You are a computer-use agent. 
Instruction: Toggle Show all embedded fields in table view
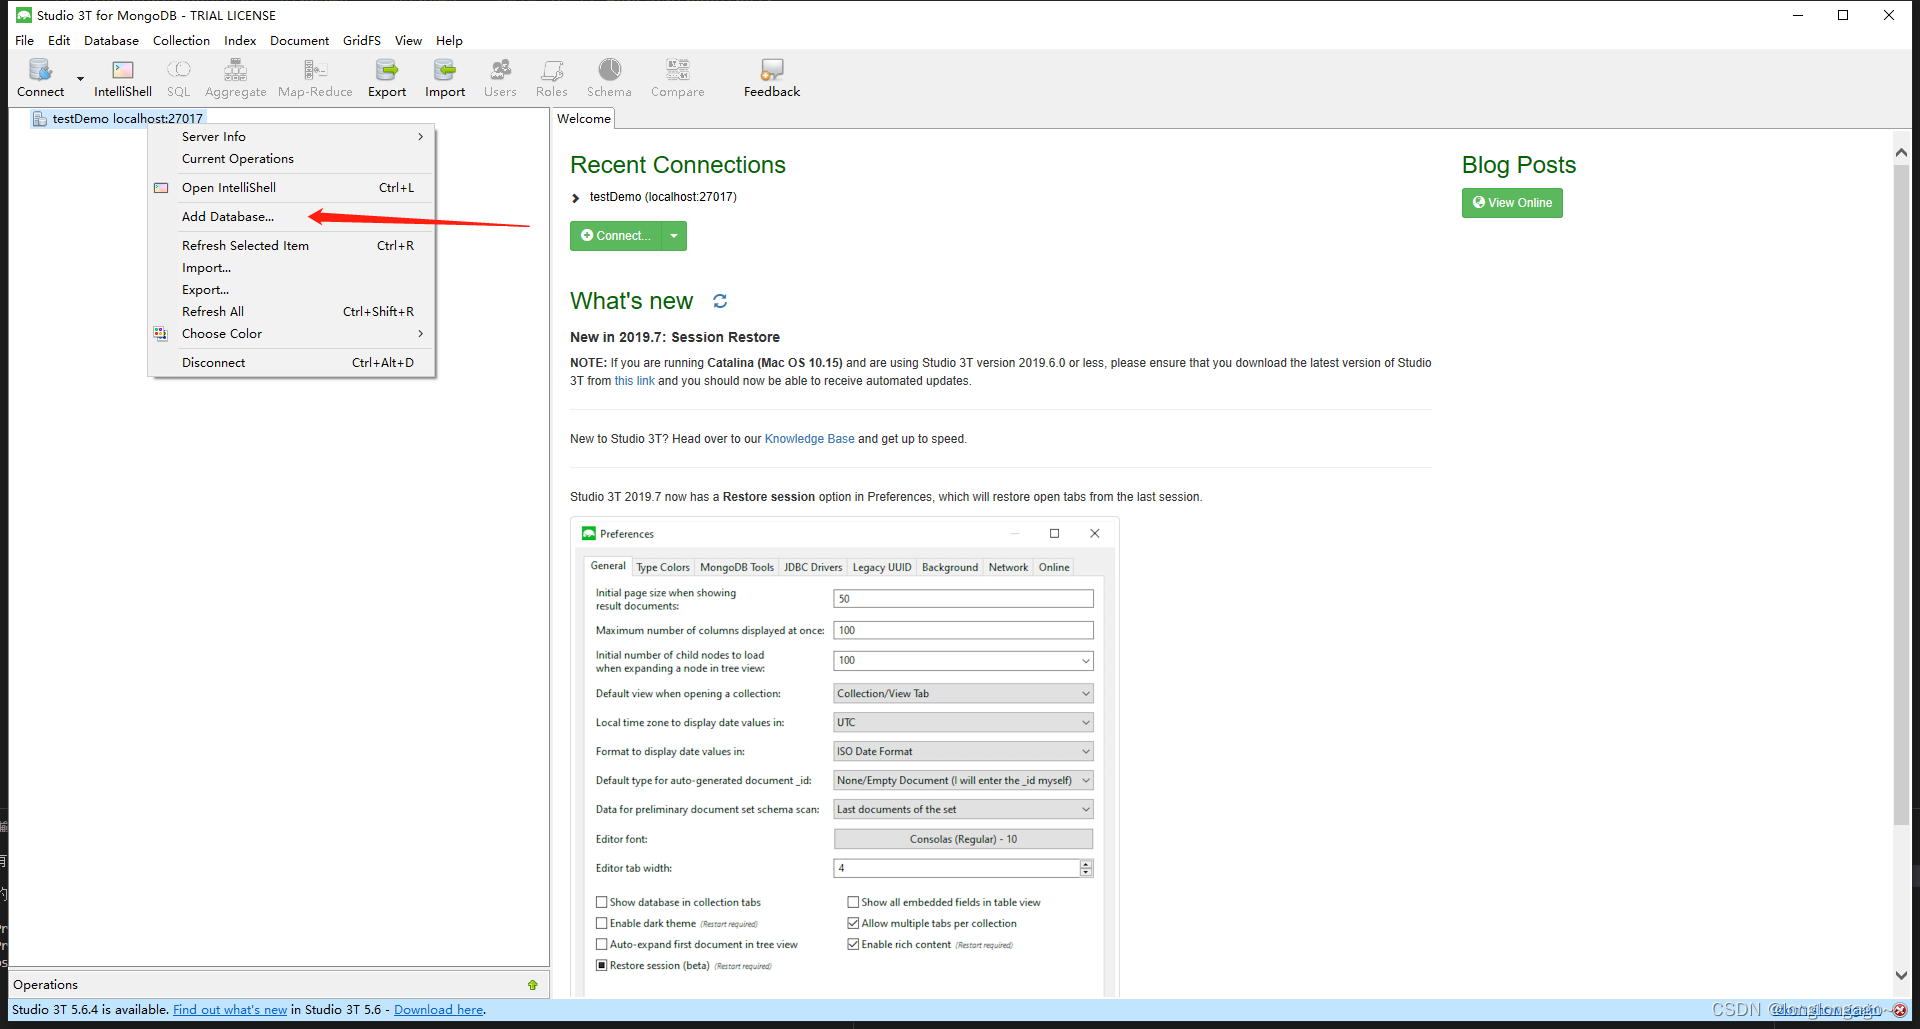pos(853,903)
